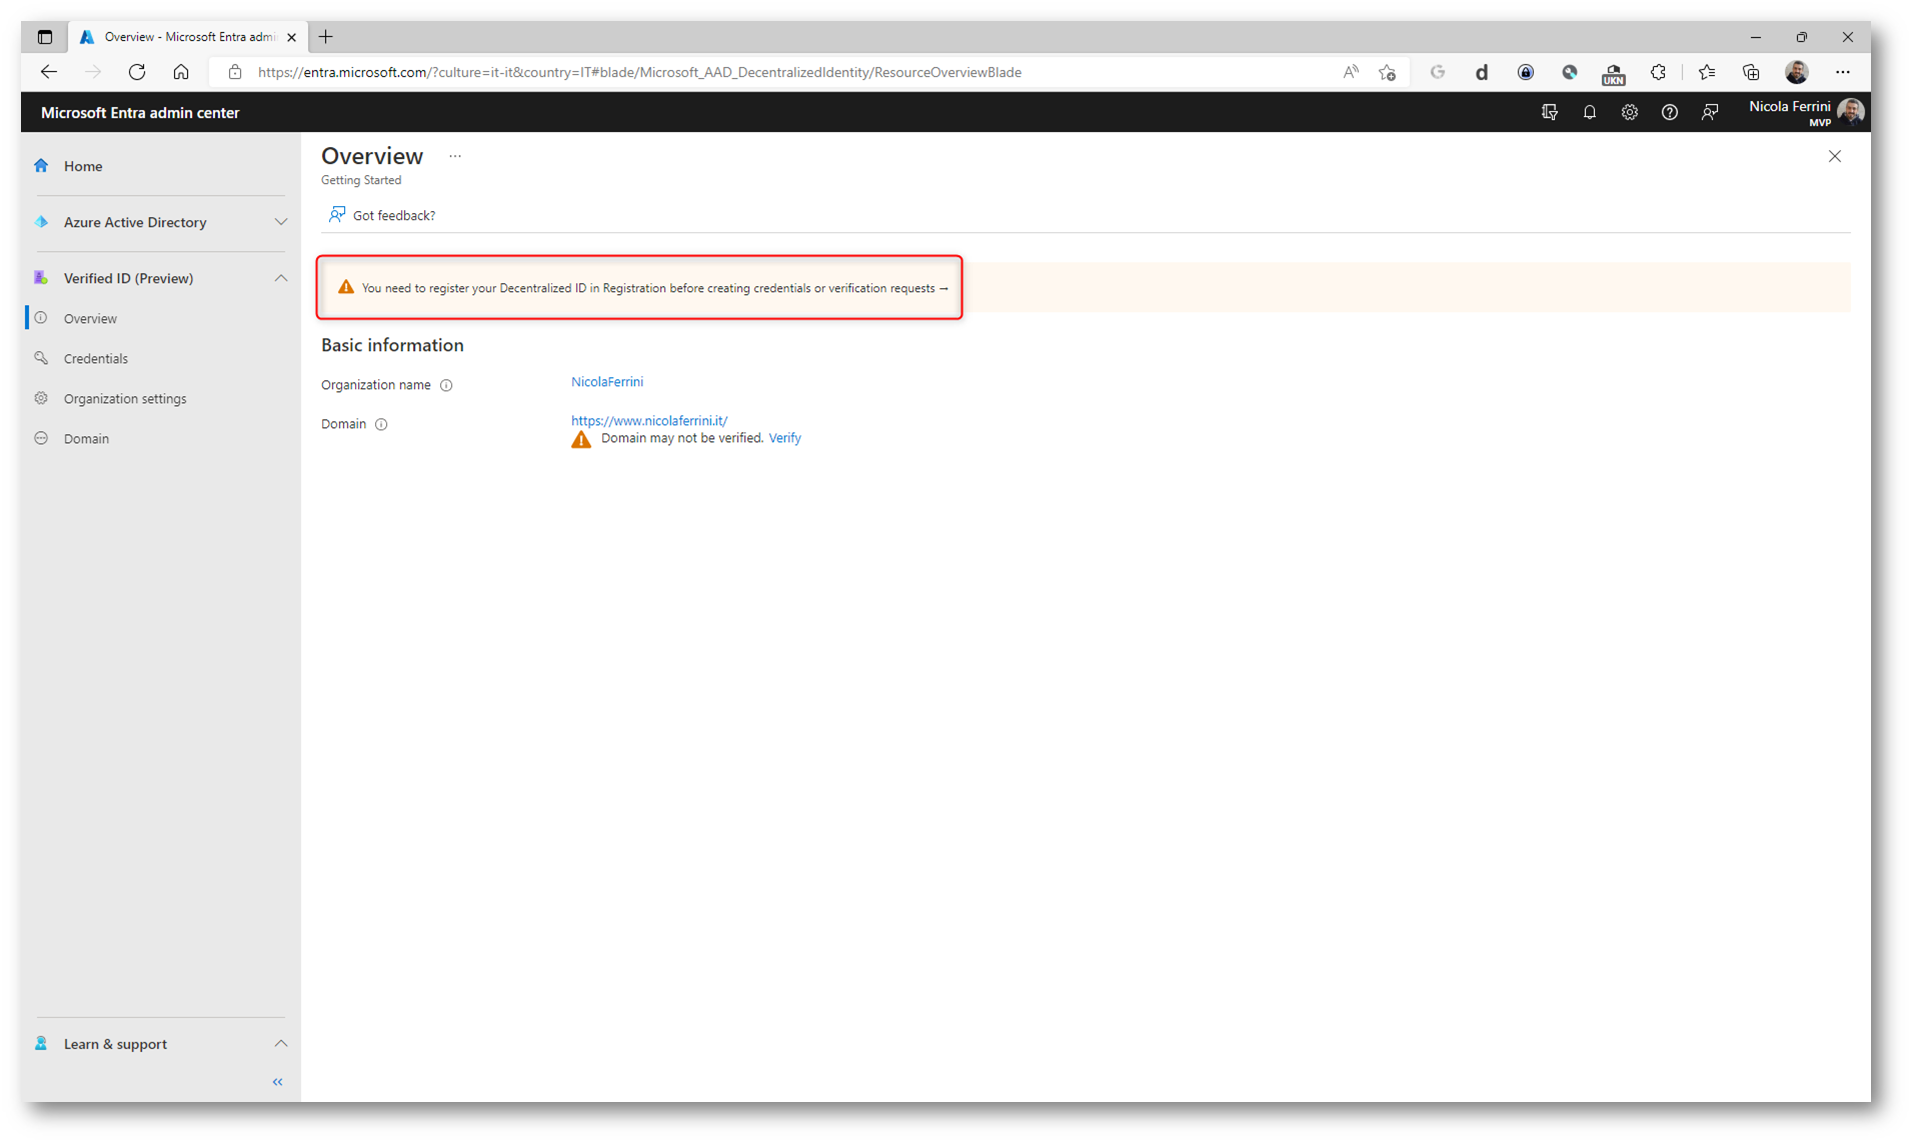Close the Overview blade

coord(1835,156)
